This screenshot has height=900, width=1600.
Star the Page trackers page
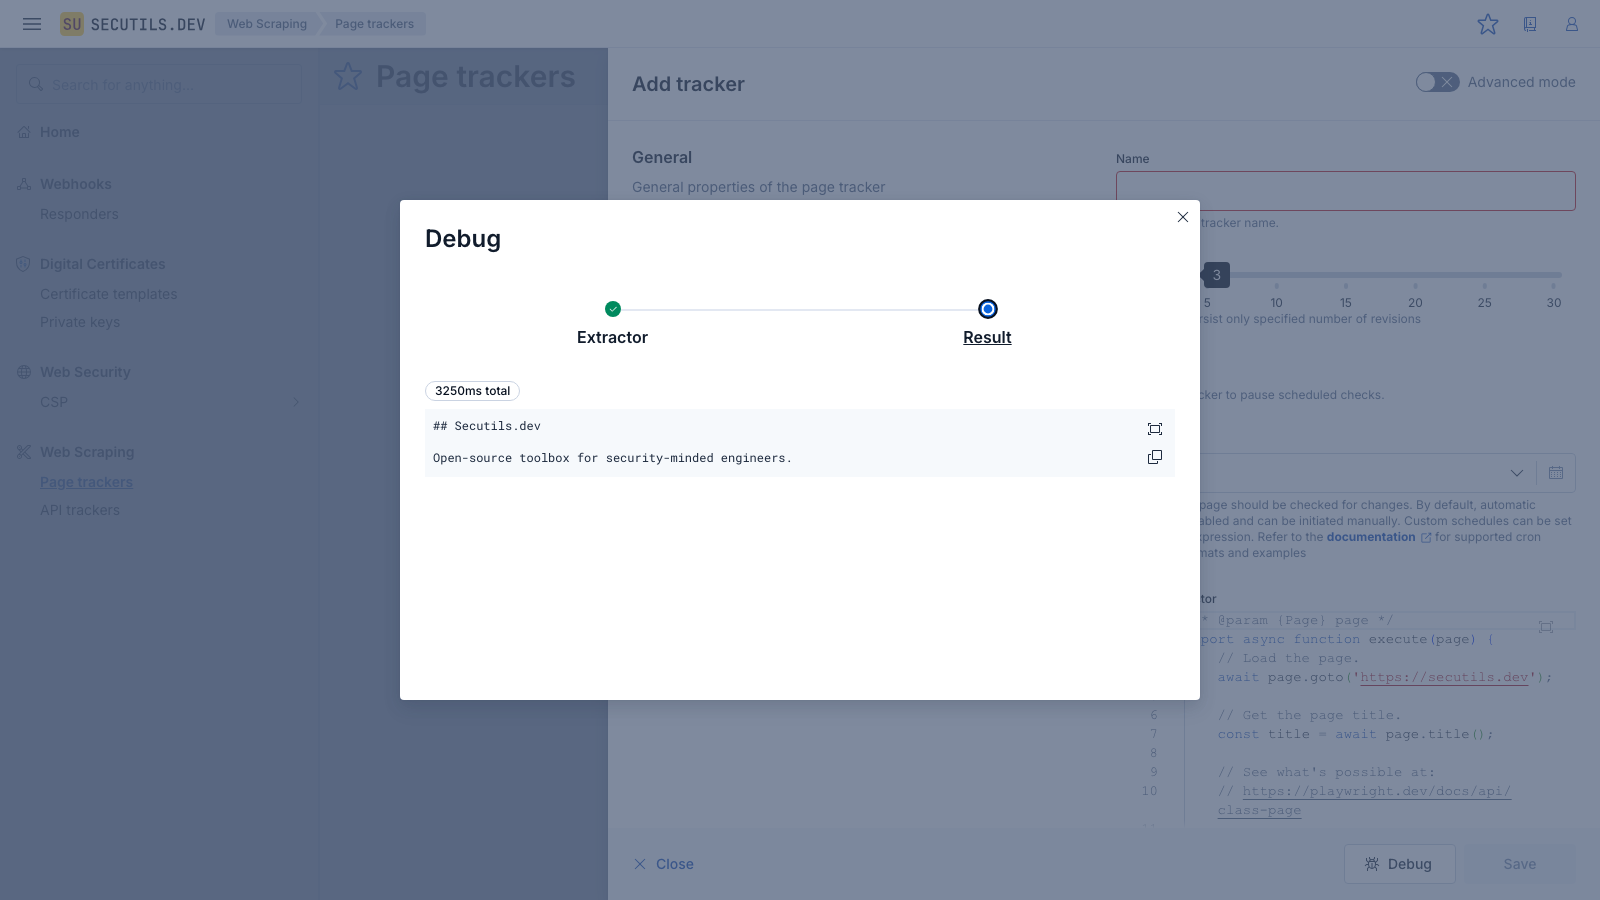(348, 77)
